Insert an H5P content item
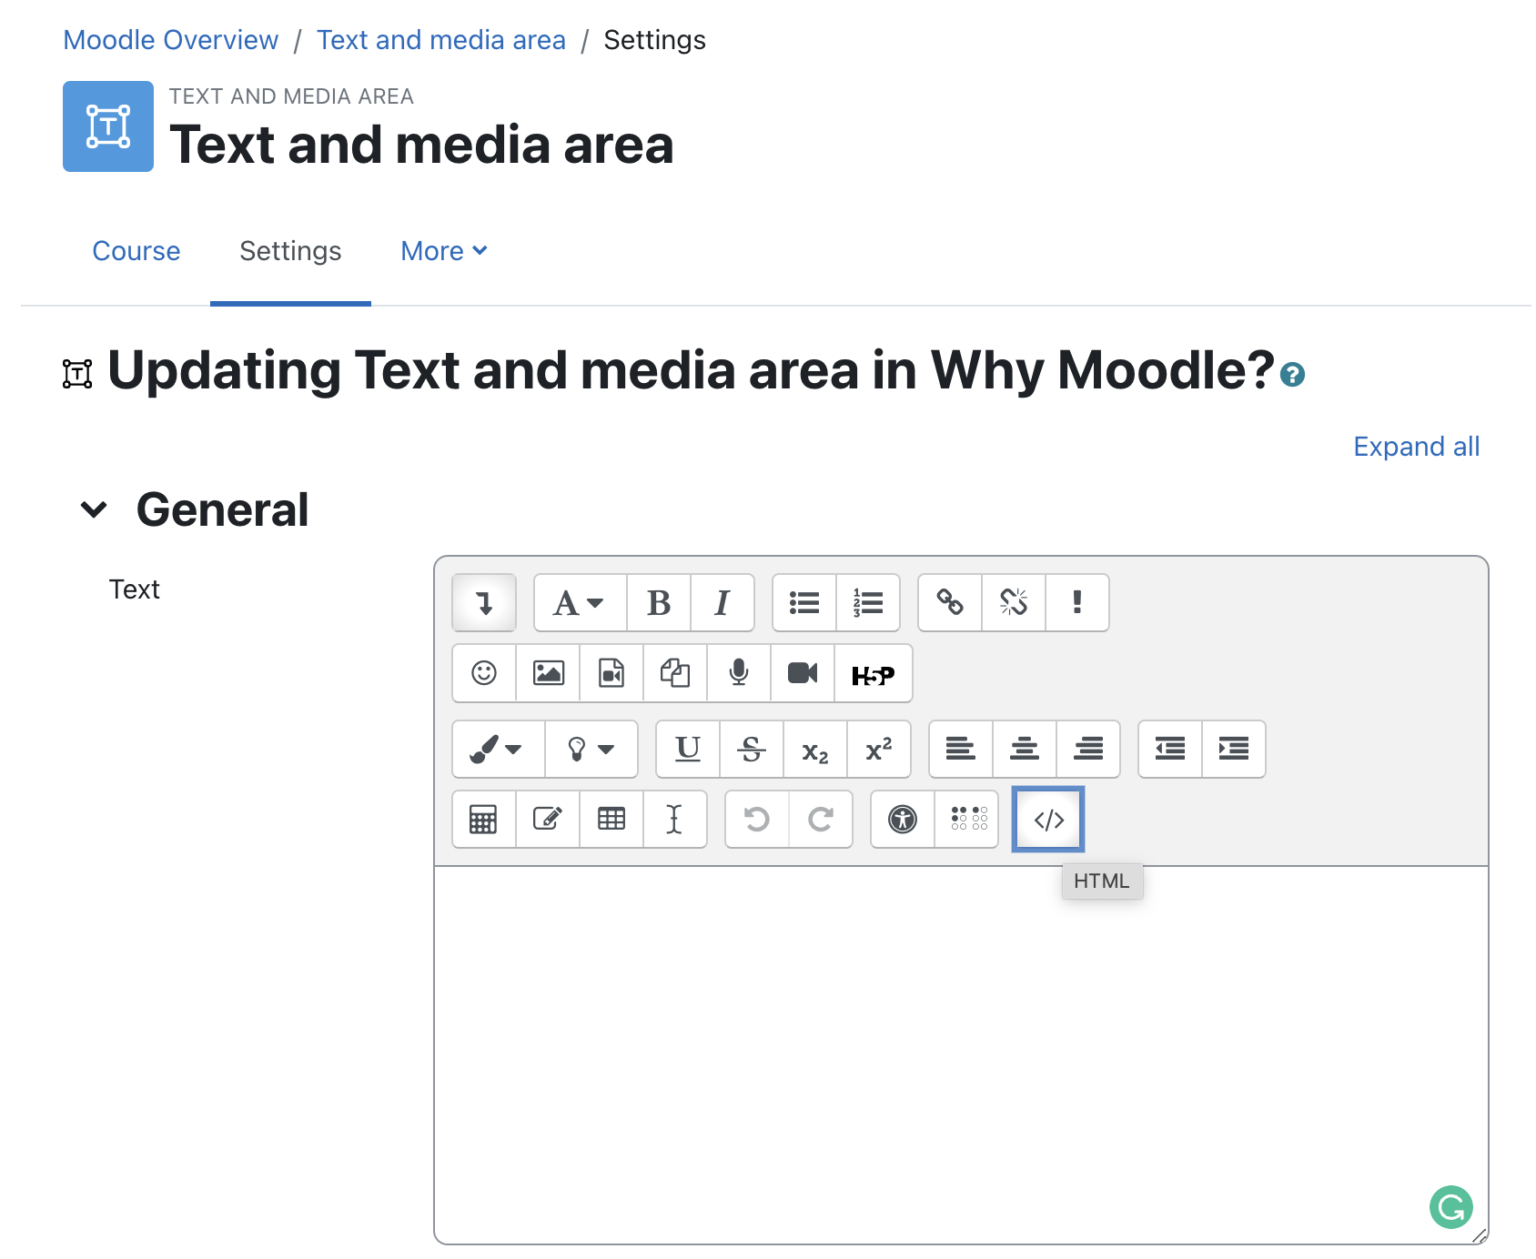Screen dimensions: 1536x1259 pos(873,673)
